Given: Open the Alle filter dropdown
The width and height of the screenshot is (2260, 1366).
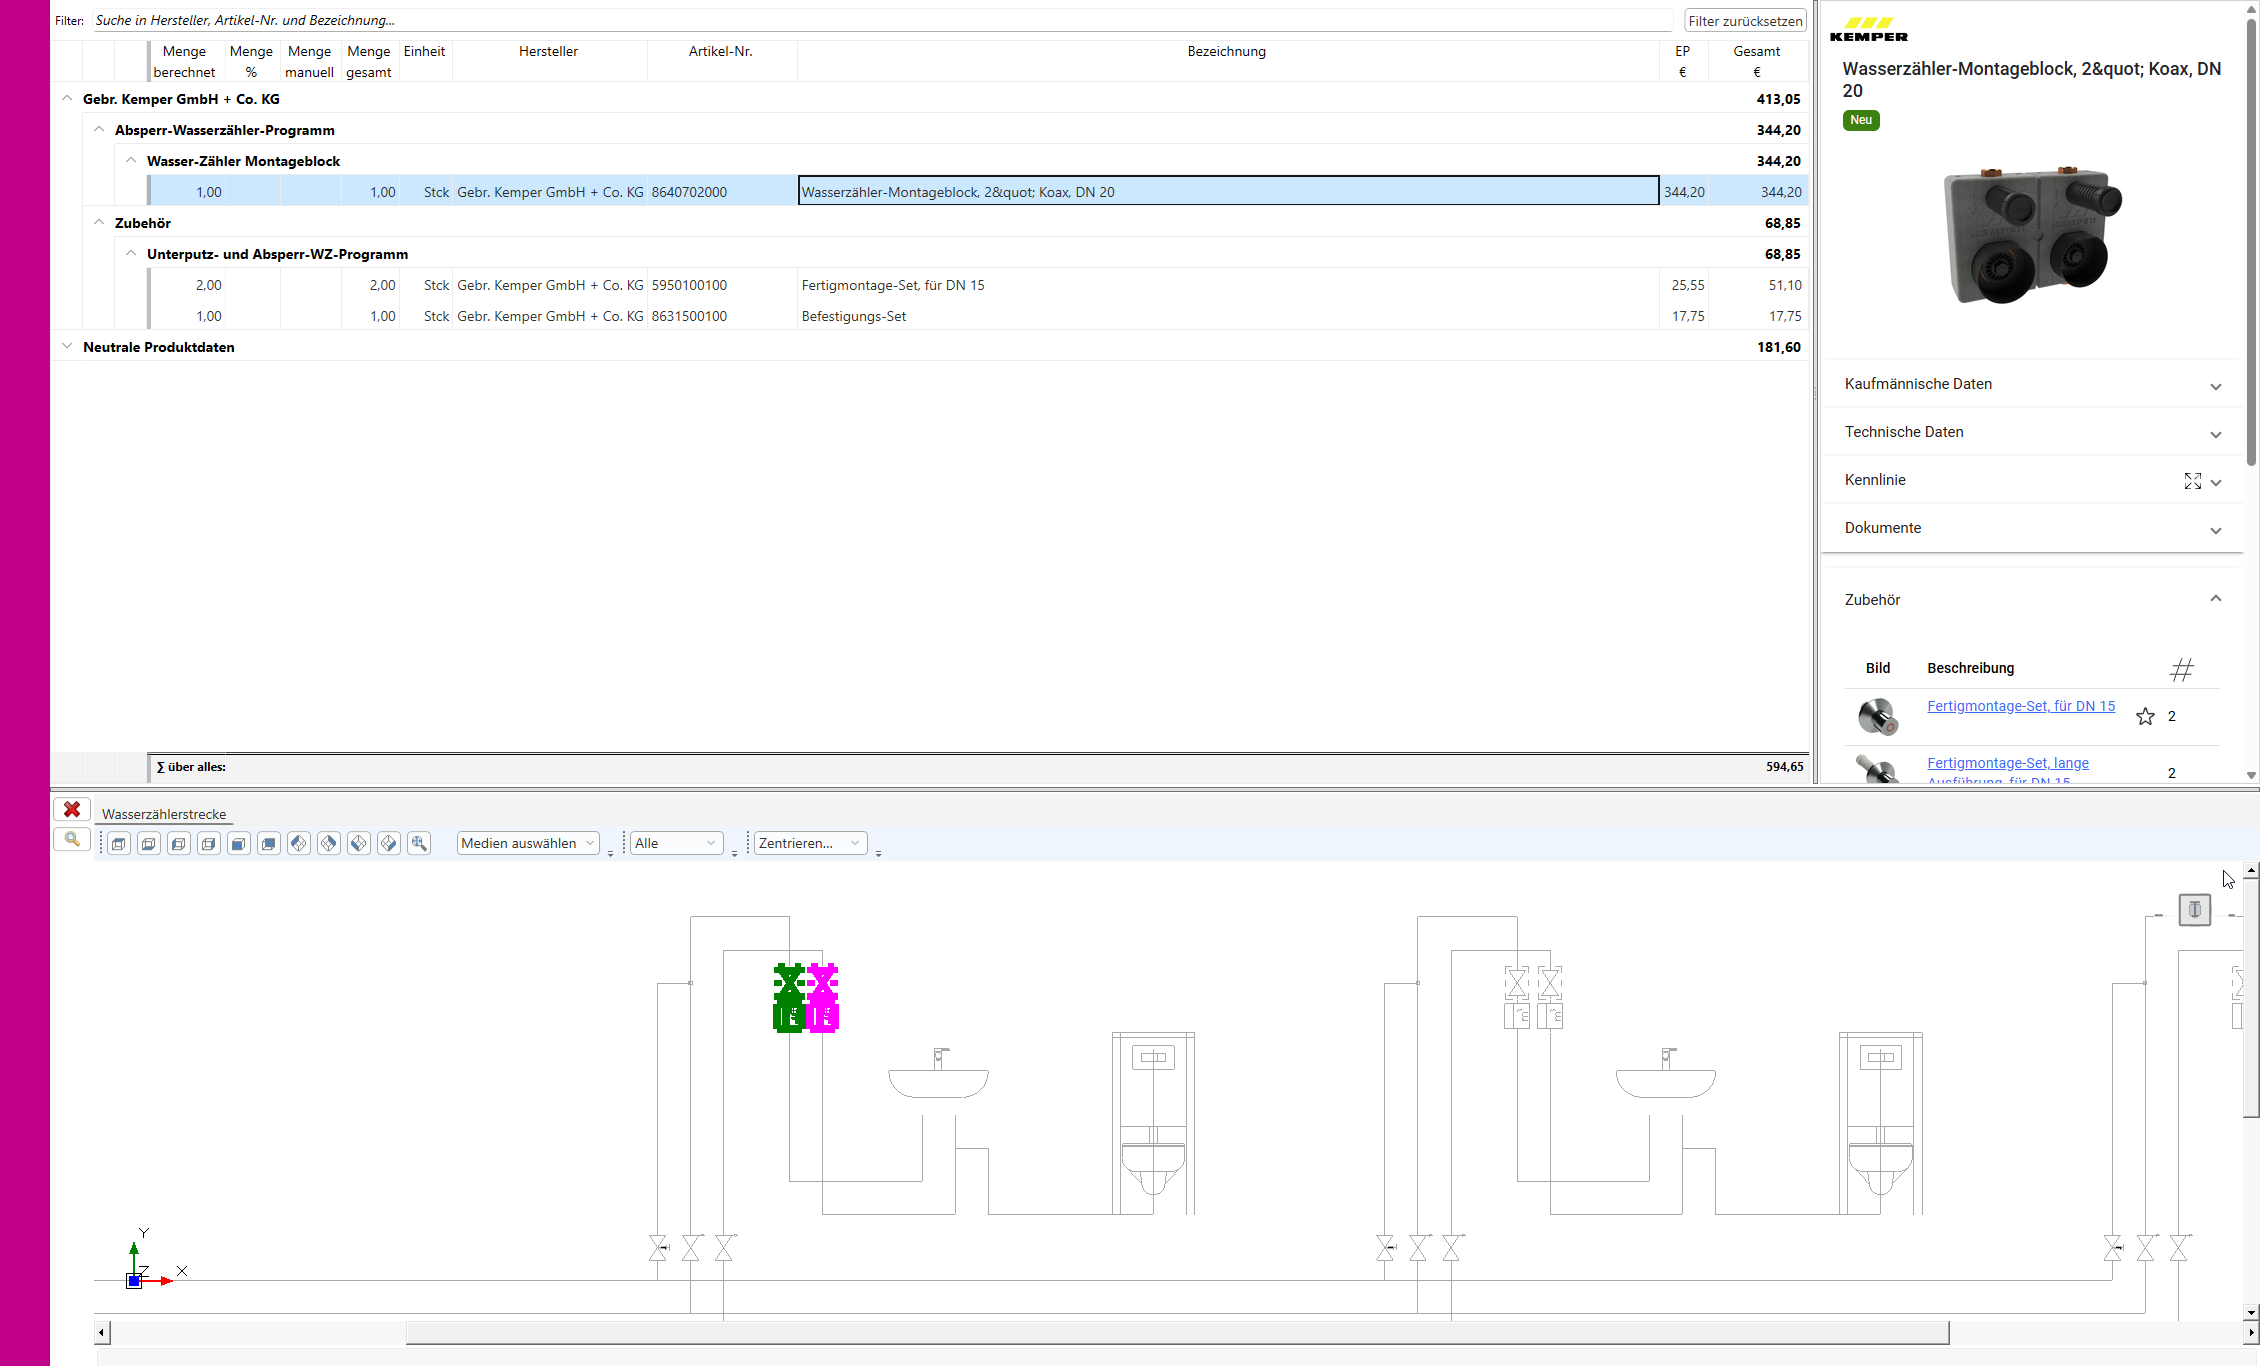Looking at the screenshot, I should (x=676, y=844).
